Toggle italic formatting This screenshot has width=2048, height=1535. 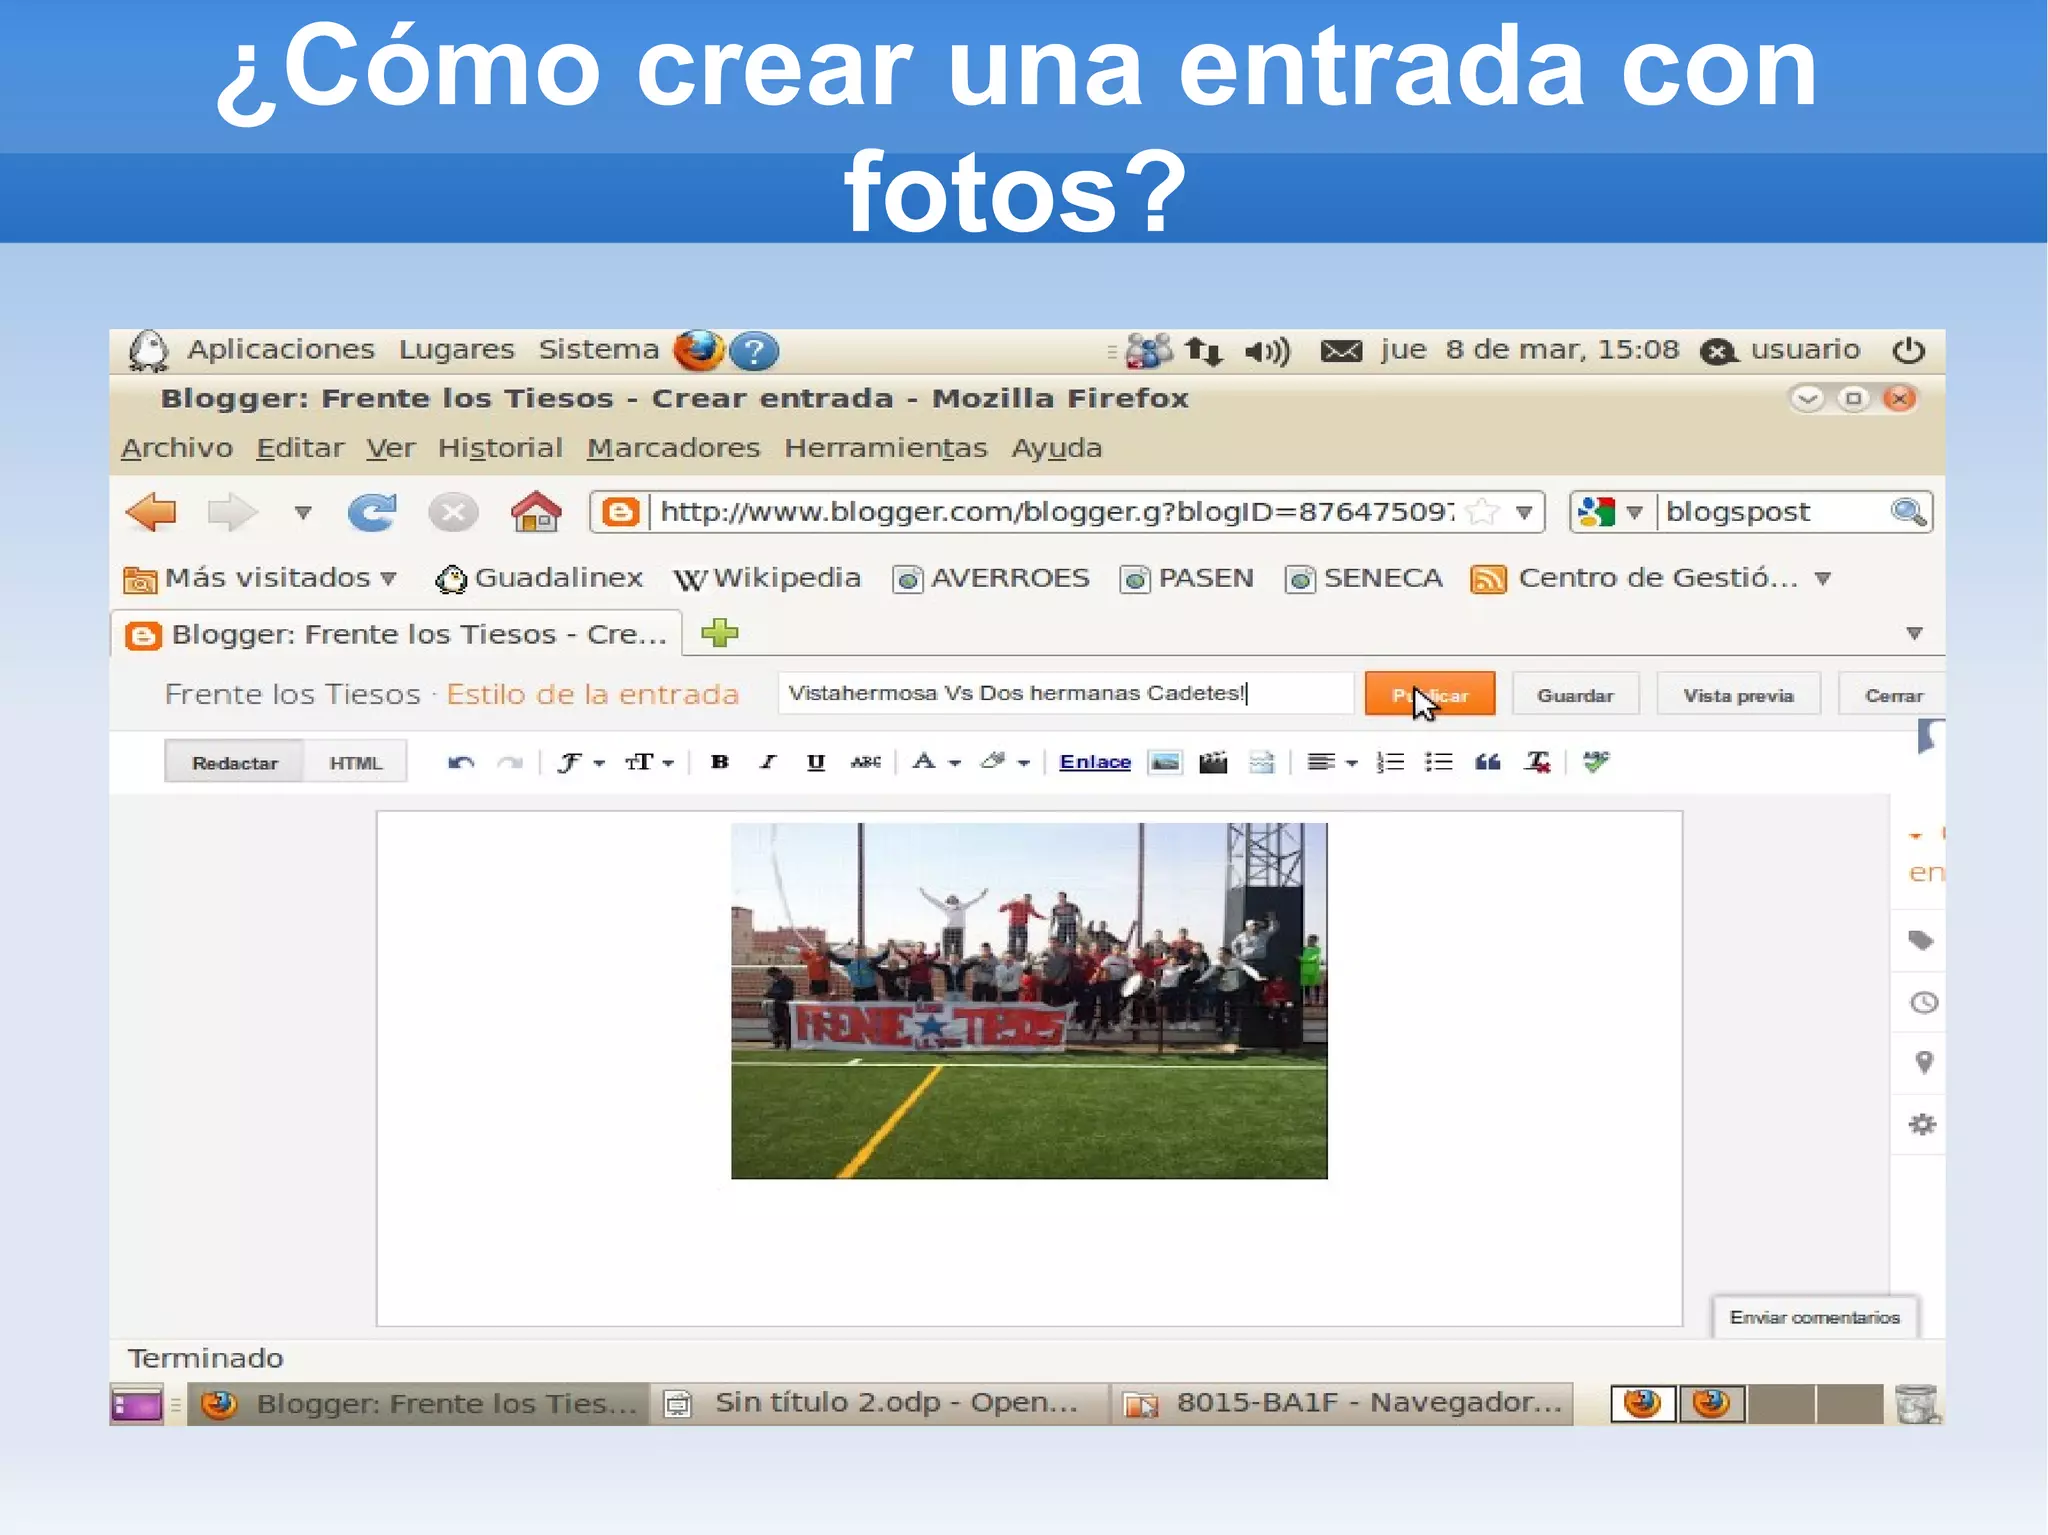click(767, 762)
